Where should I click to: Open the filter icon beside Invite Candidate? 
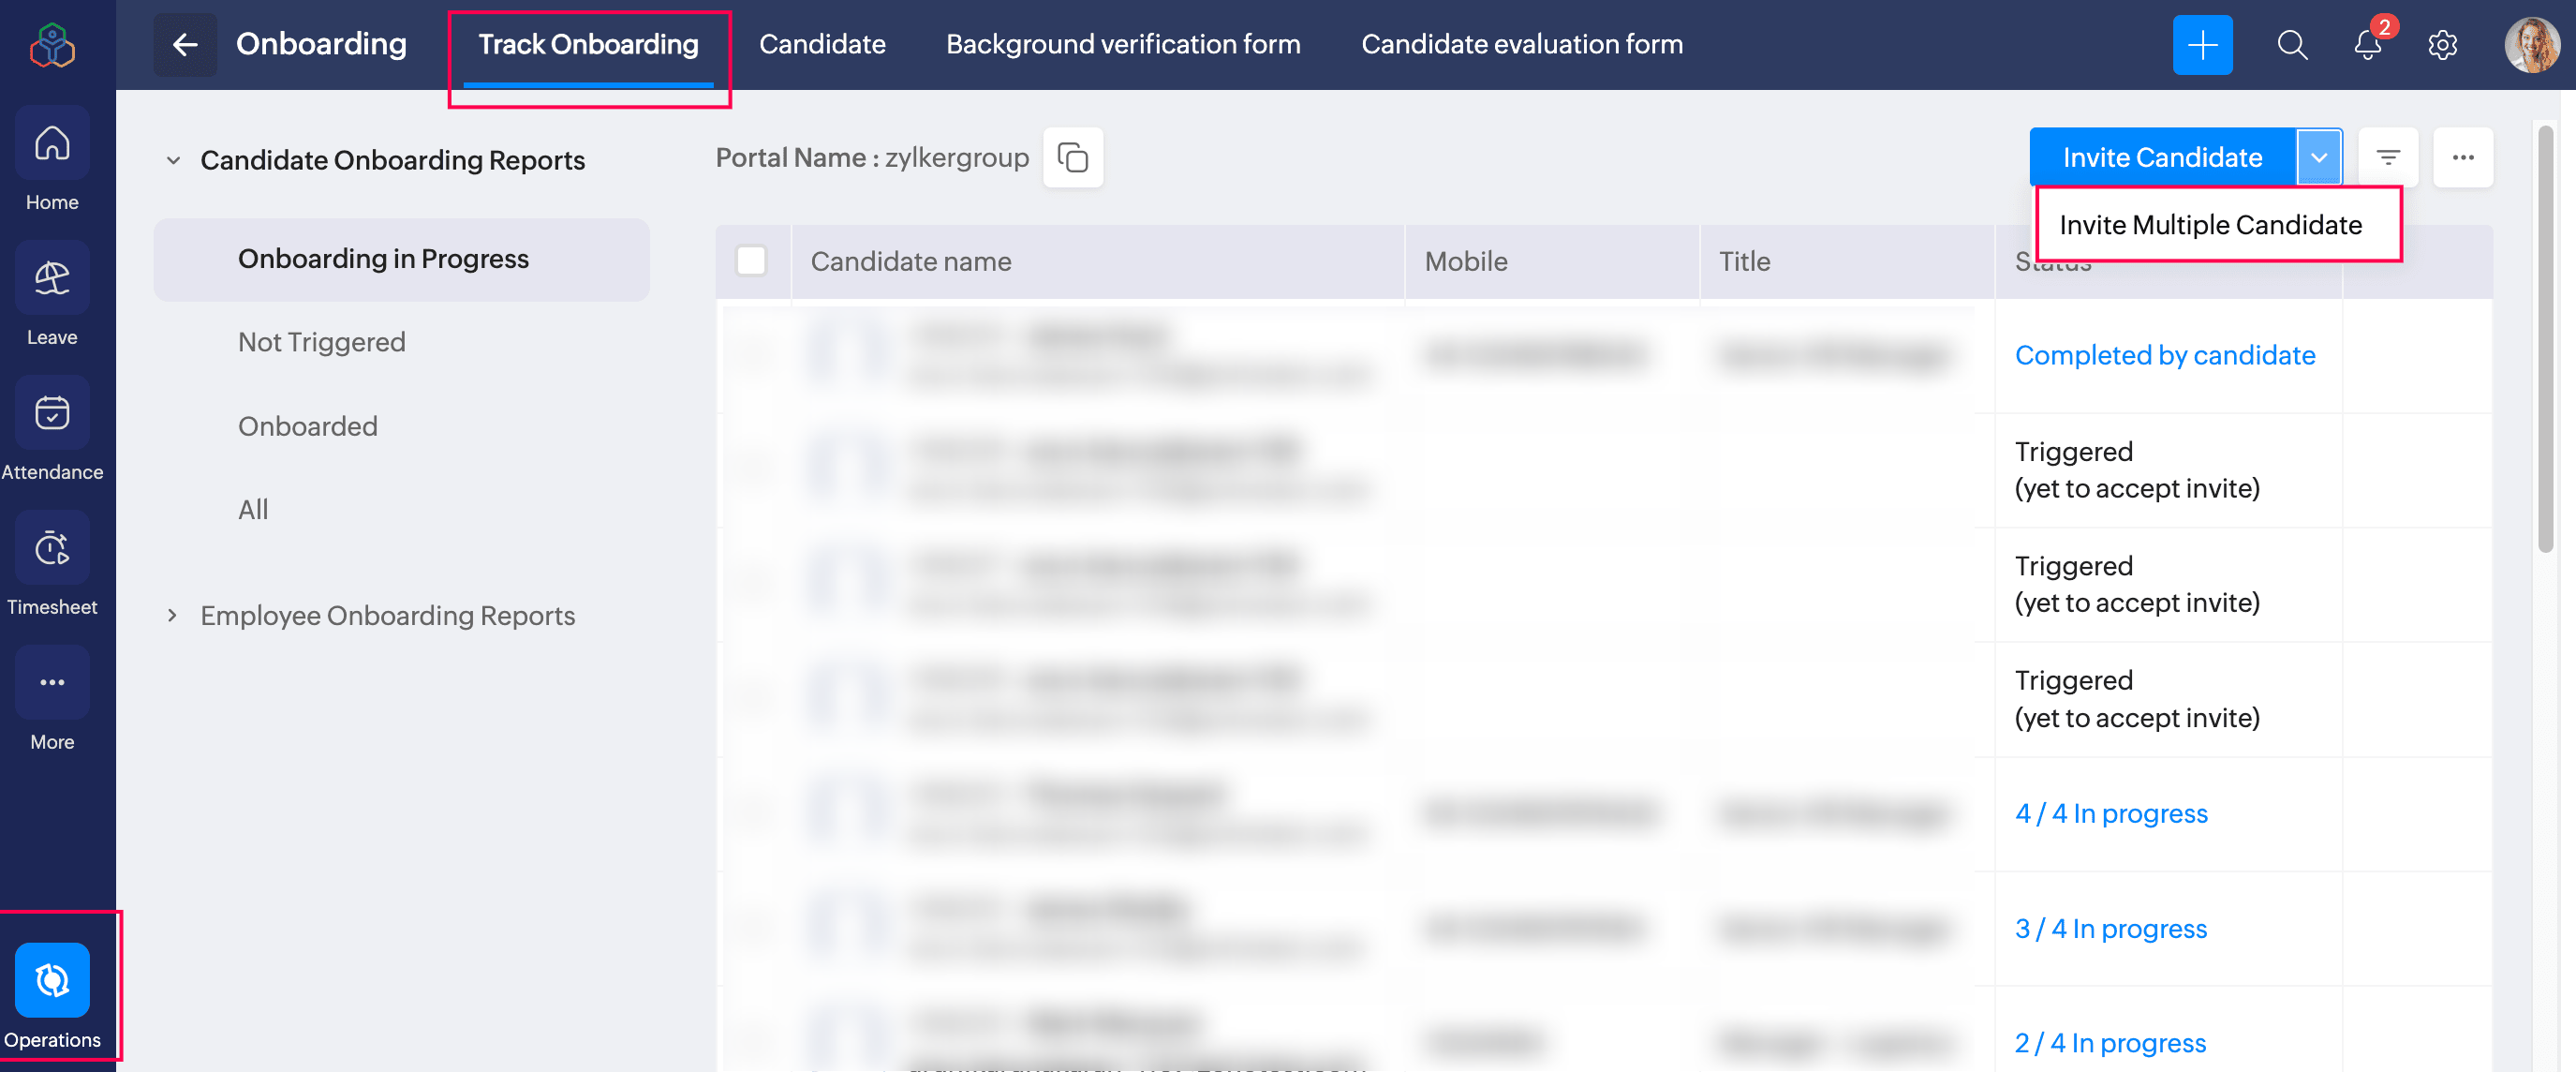click(x=2387, y=158)
